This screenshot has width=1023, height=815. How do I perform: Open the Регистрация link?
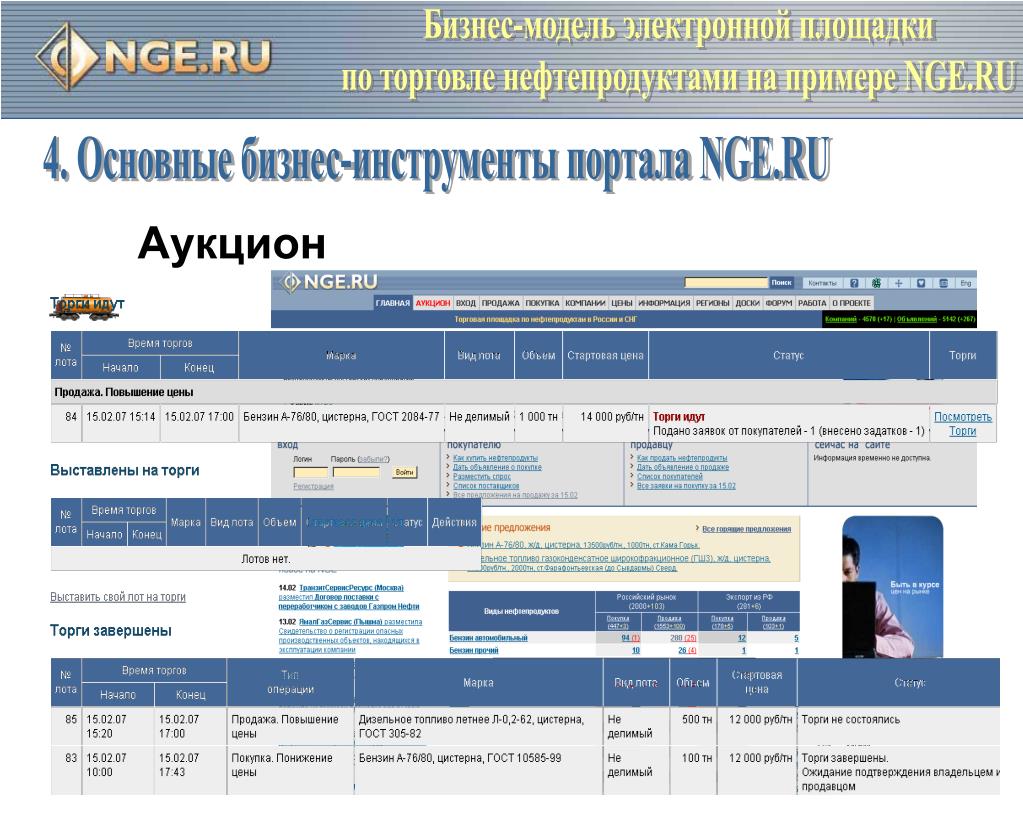click(x=313, y=486)
